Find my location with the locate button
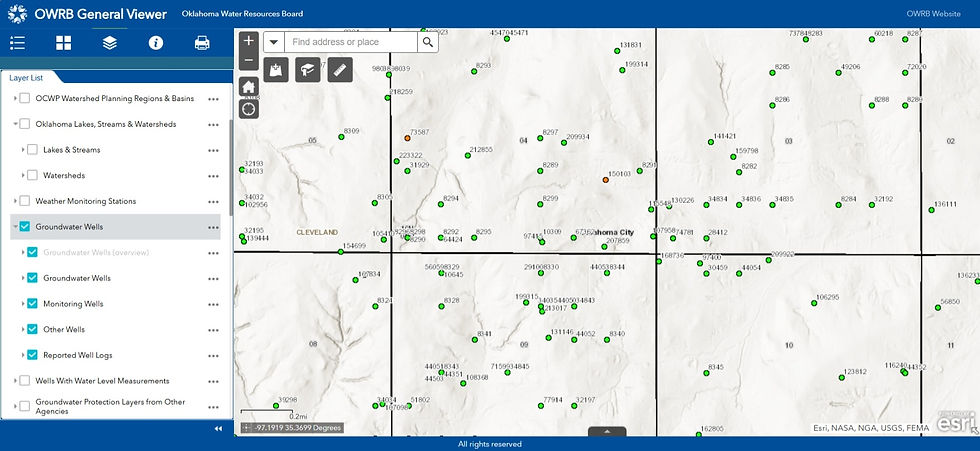This screenshot has height=451, width=980. pyautogui.click(x=249, y=109)
